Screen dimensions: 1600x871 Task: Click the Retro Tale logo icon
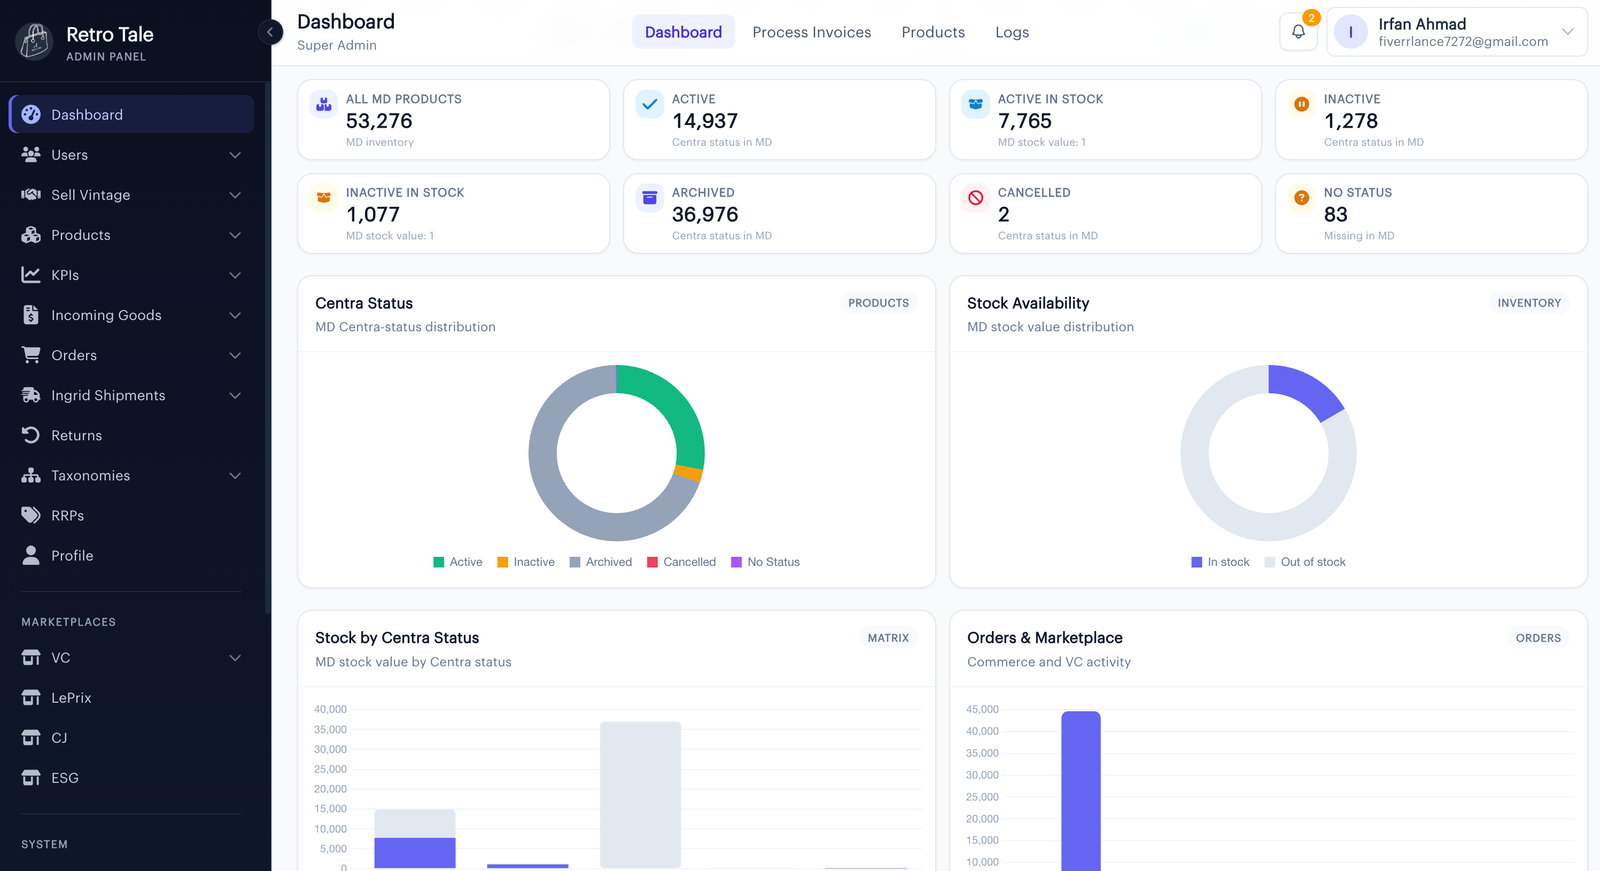tap(34, 41)
